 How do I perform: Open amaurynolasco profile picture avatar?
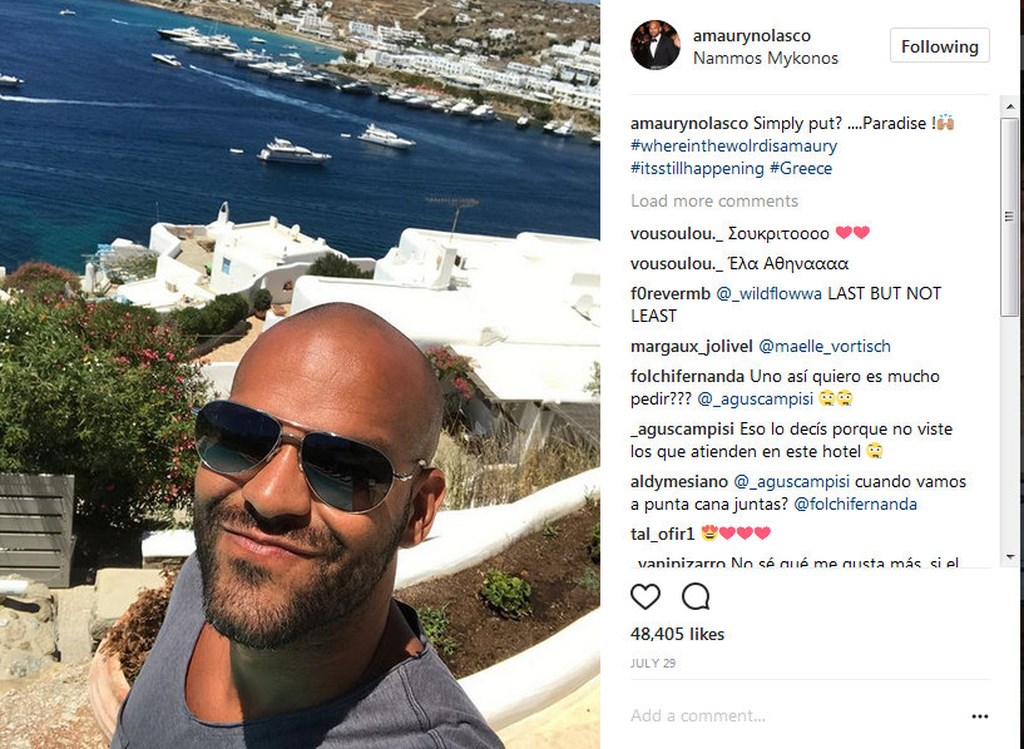655,45
